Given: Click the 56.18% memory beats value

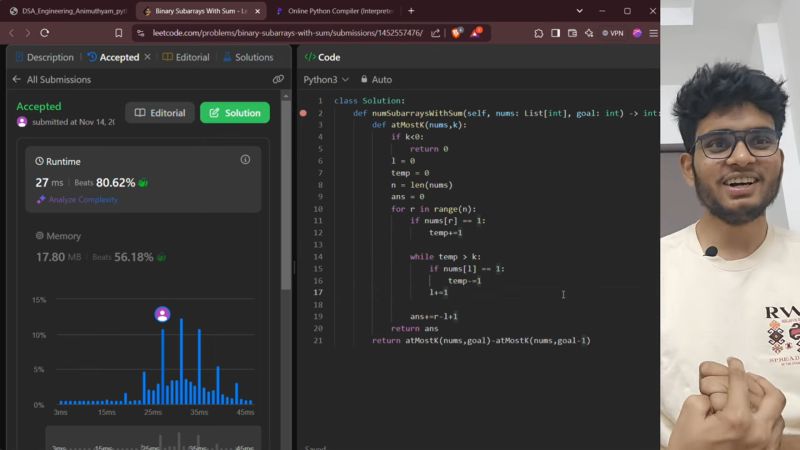Looking at the screenshot, I should (x=134, y=257).
